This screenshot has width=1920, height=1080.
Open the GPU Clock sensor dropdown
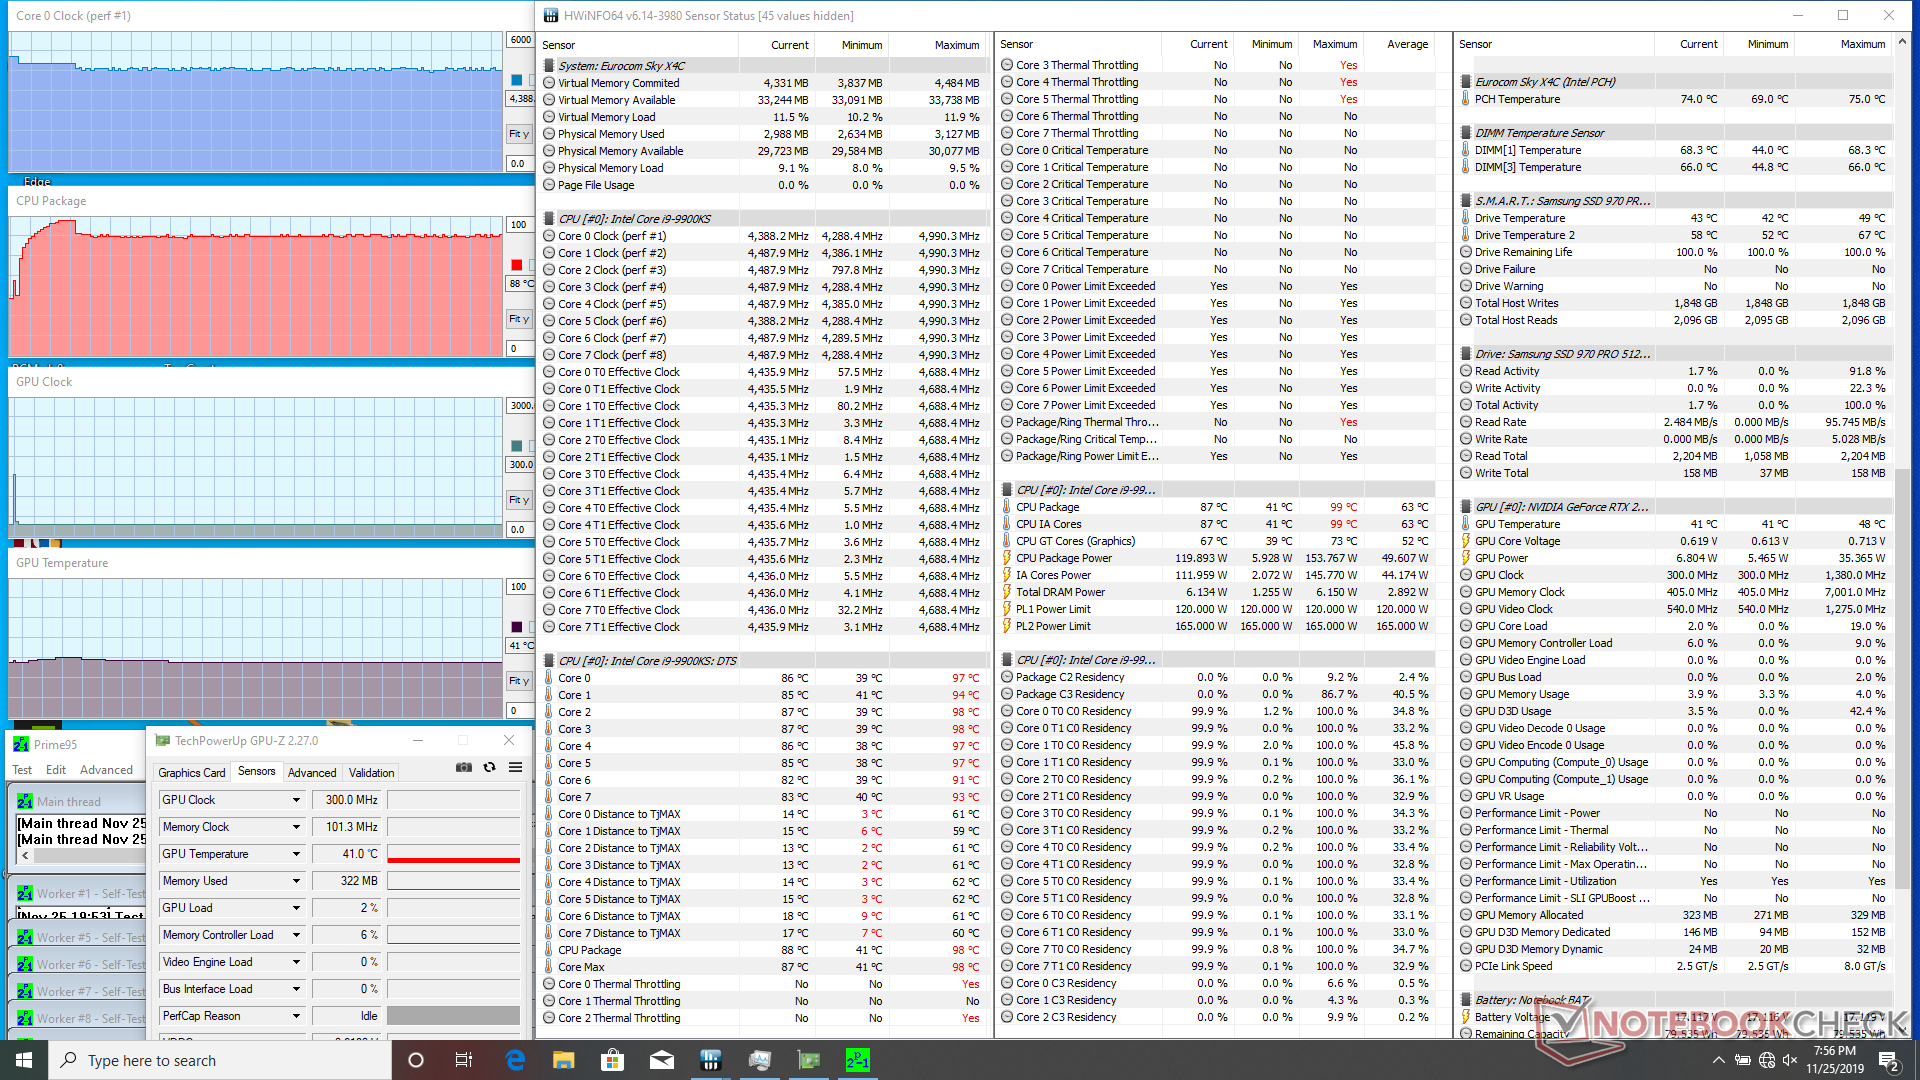[x=296, y=800]
